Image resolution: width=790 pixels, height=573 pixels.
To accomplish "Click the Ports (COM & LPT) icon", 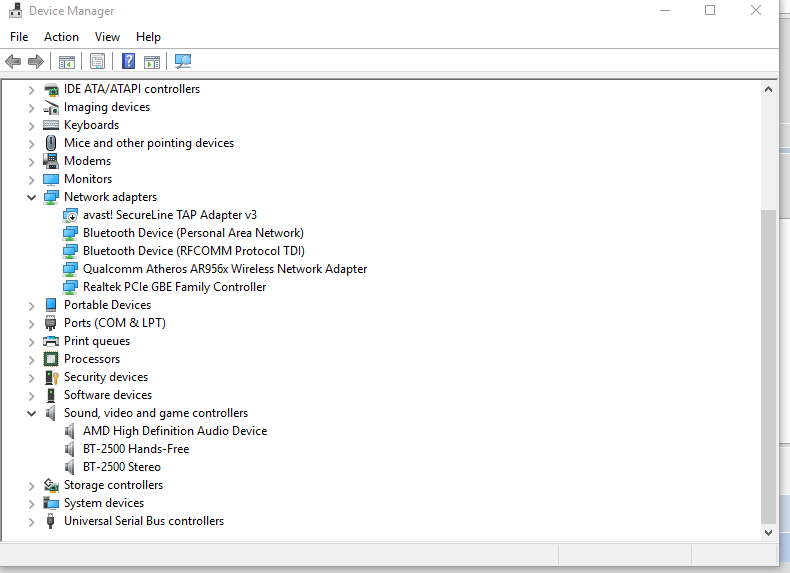I will [x=51, y=323].
